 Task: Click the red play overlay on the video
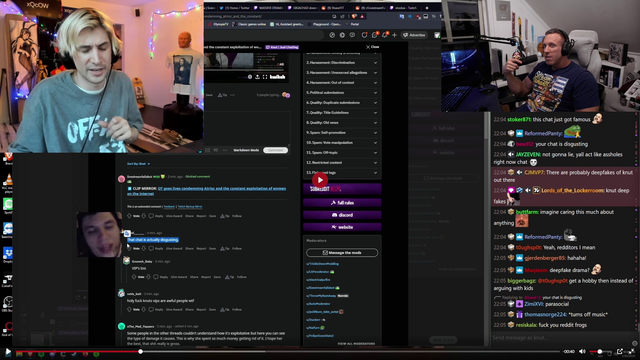pyautogui.click(x=320, y=180)
